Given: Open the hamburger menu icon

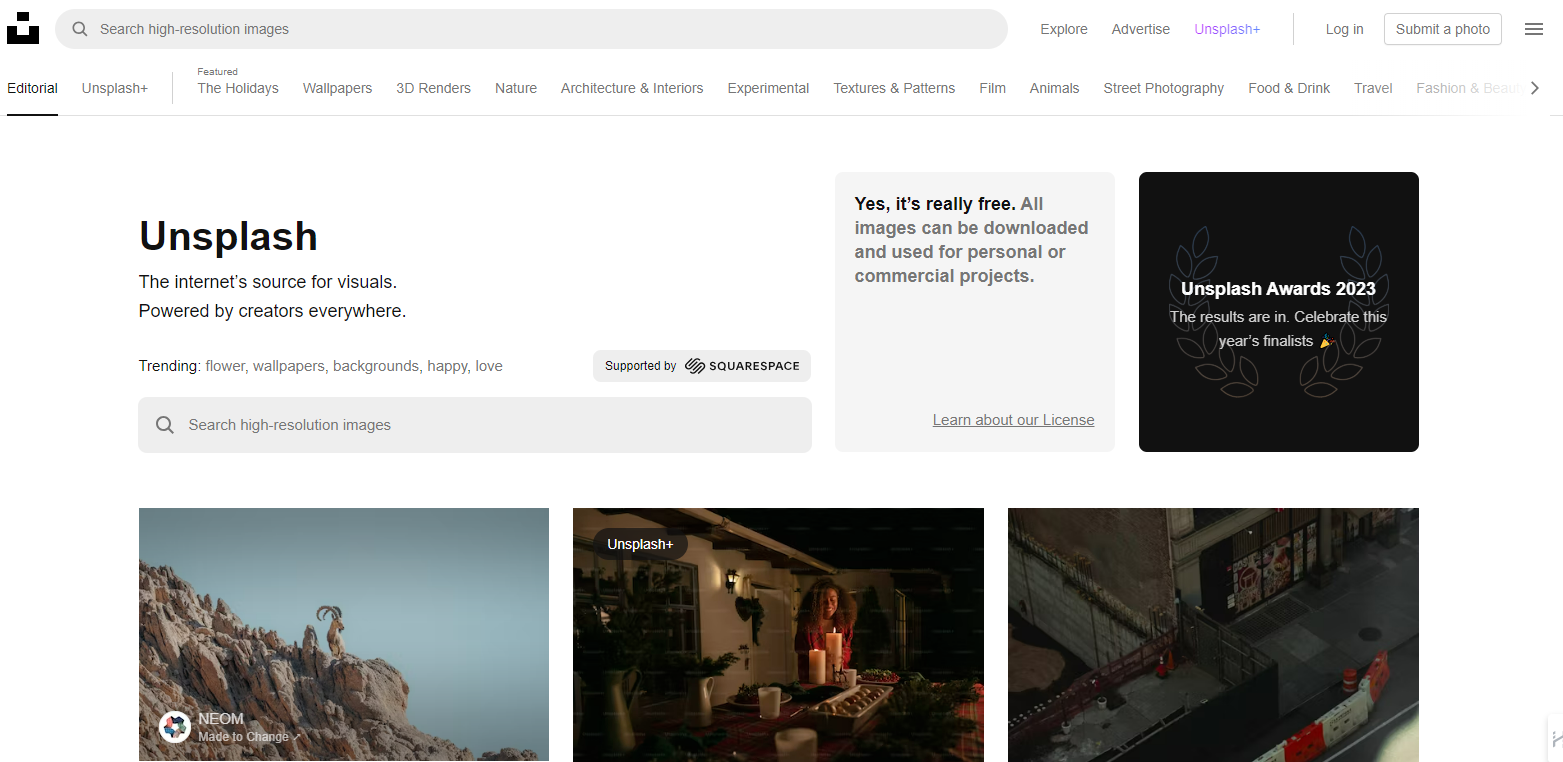Looking at the screenshot, I should click(1534, 29).
